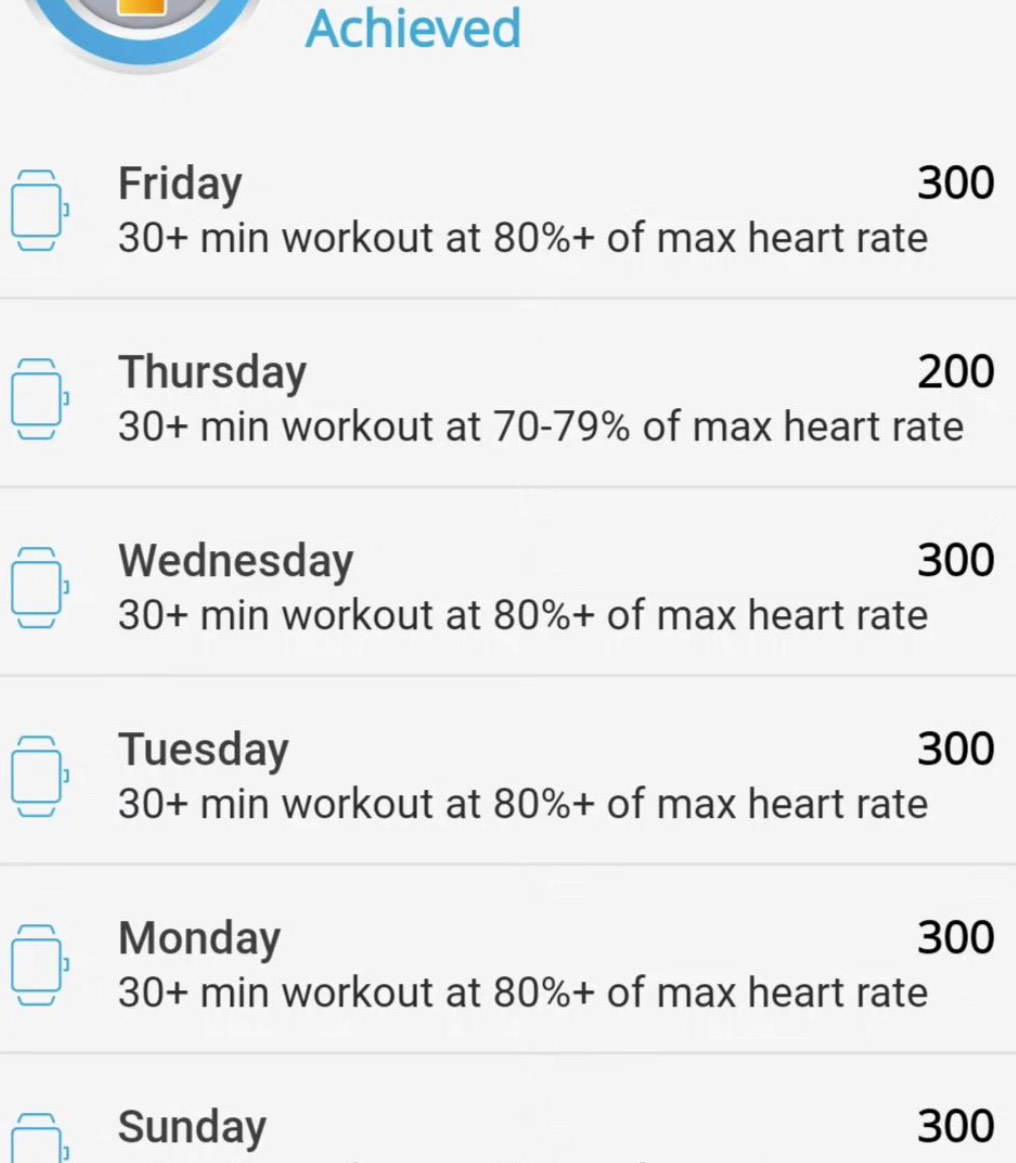The width and height of the screenshot is (1016, 1163).
Task: Tap Thursday's 200 points value
Action: point(955,372)
